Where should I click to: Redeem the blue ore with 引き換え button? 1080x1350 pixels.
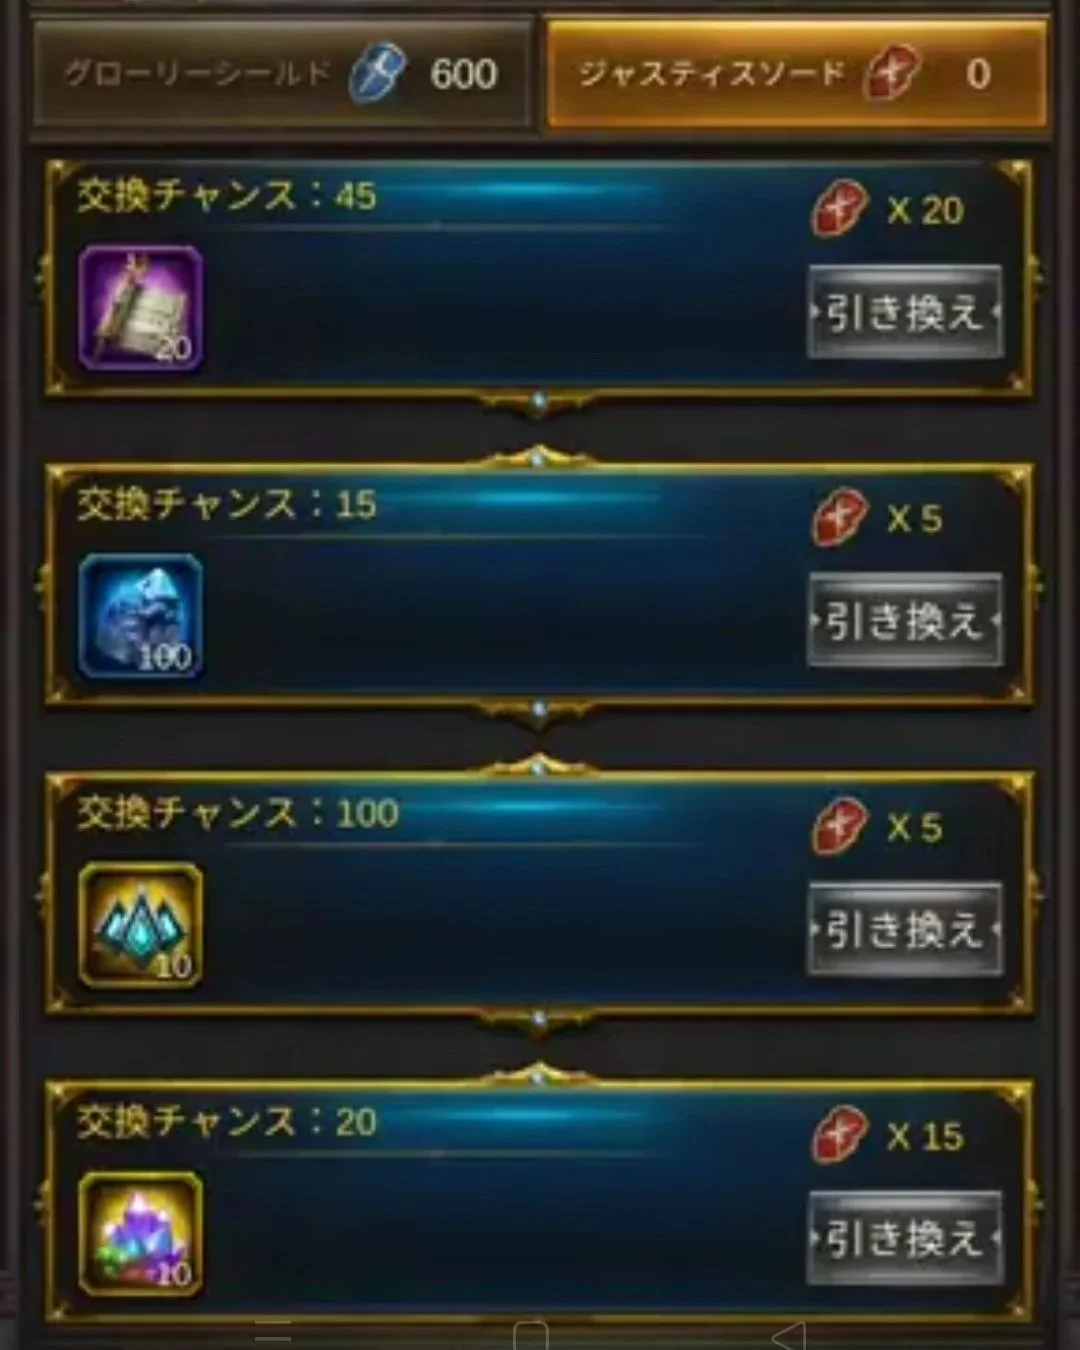click(905, 620)
